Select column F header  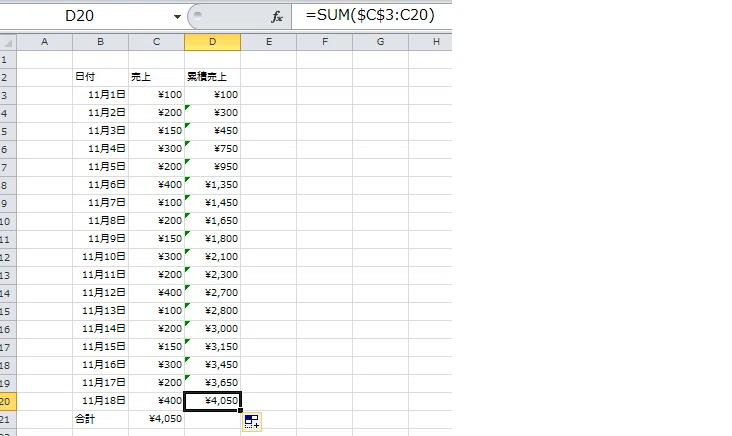pyautogui.click(x=324, y=42)
